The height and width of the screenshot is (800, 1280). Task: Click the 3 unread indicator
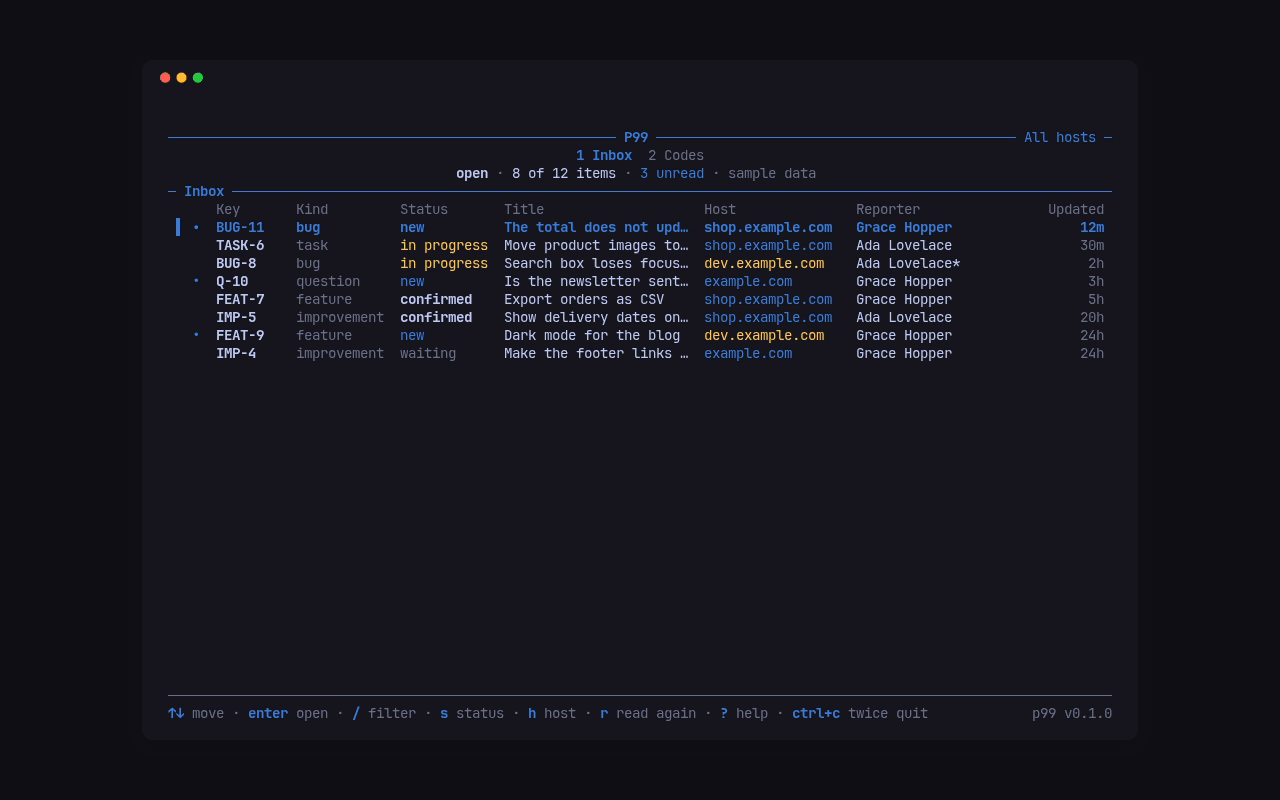coord(672,173)
